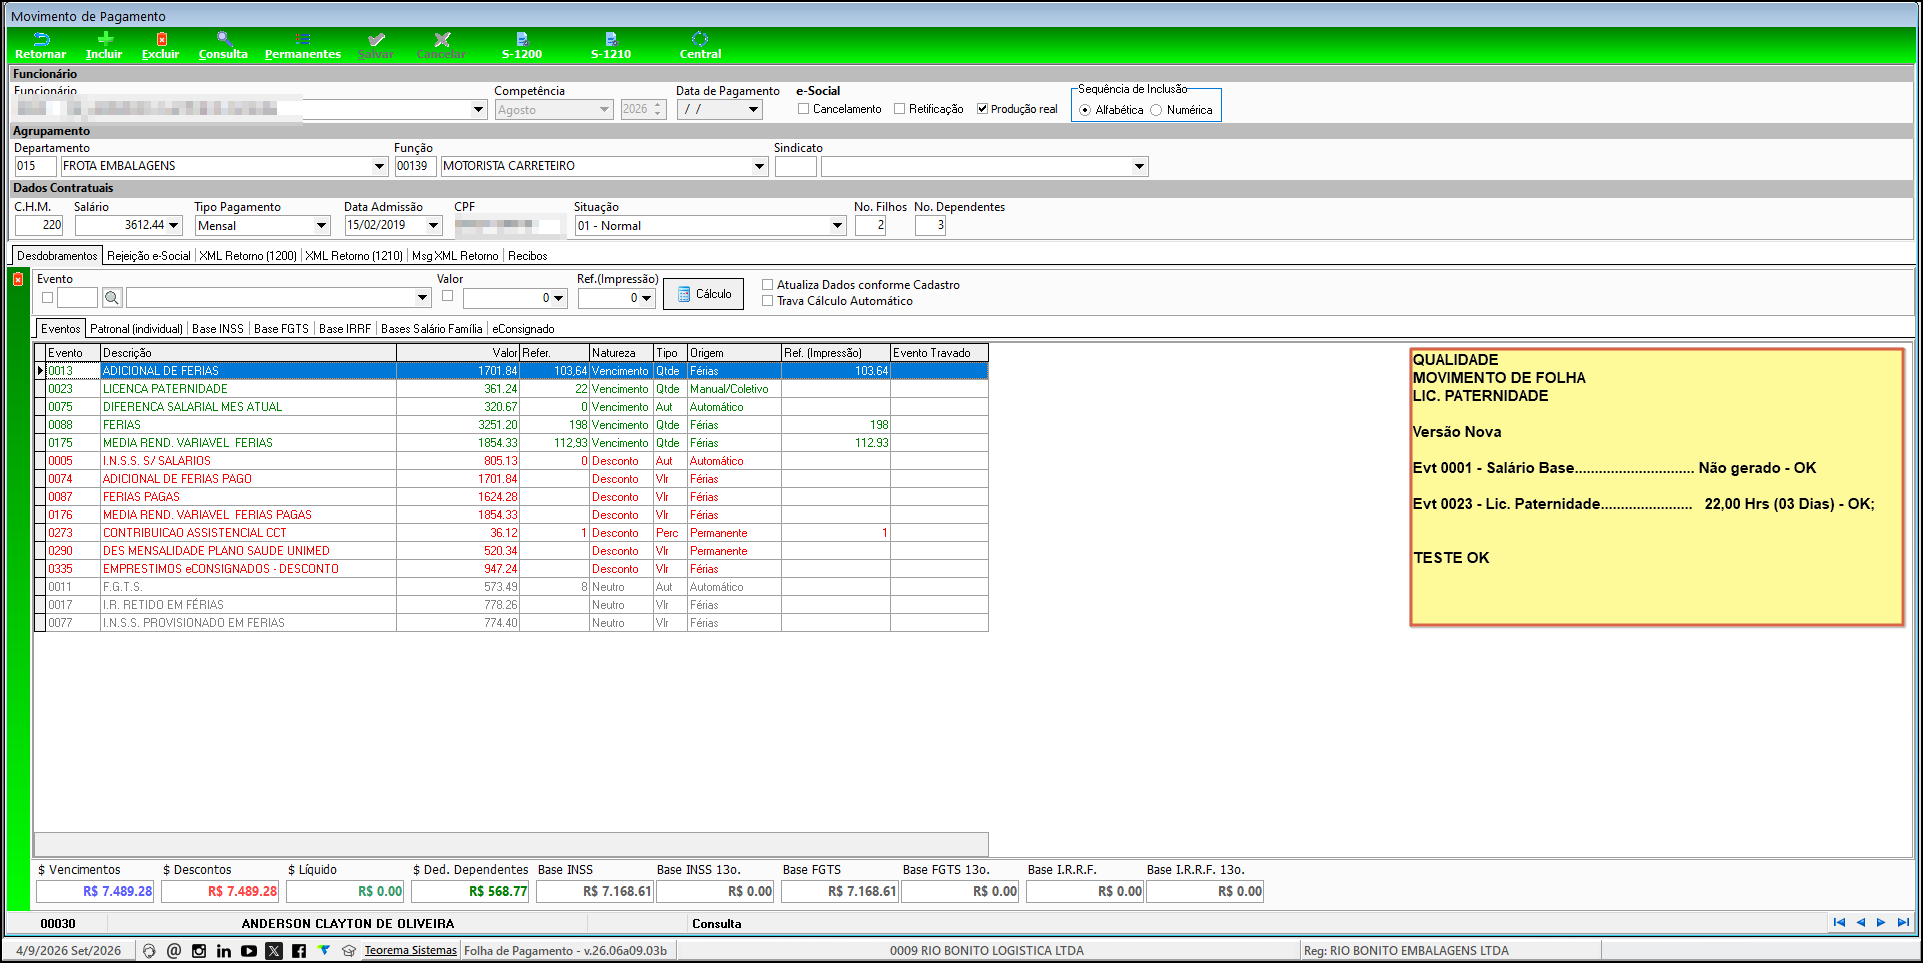Open the Teorema Sistemas link
The width and height of the screenshot is (1923, 963).
coord(411,951)
